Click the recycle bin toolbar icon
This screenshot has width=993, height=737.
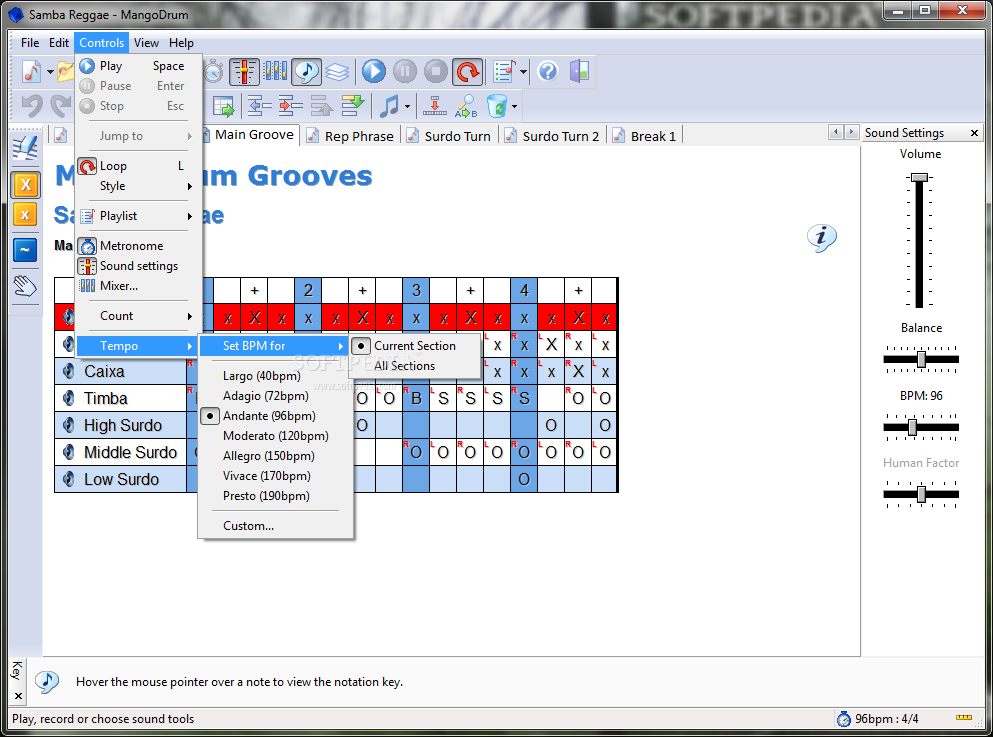point(497,106)
